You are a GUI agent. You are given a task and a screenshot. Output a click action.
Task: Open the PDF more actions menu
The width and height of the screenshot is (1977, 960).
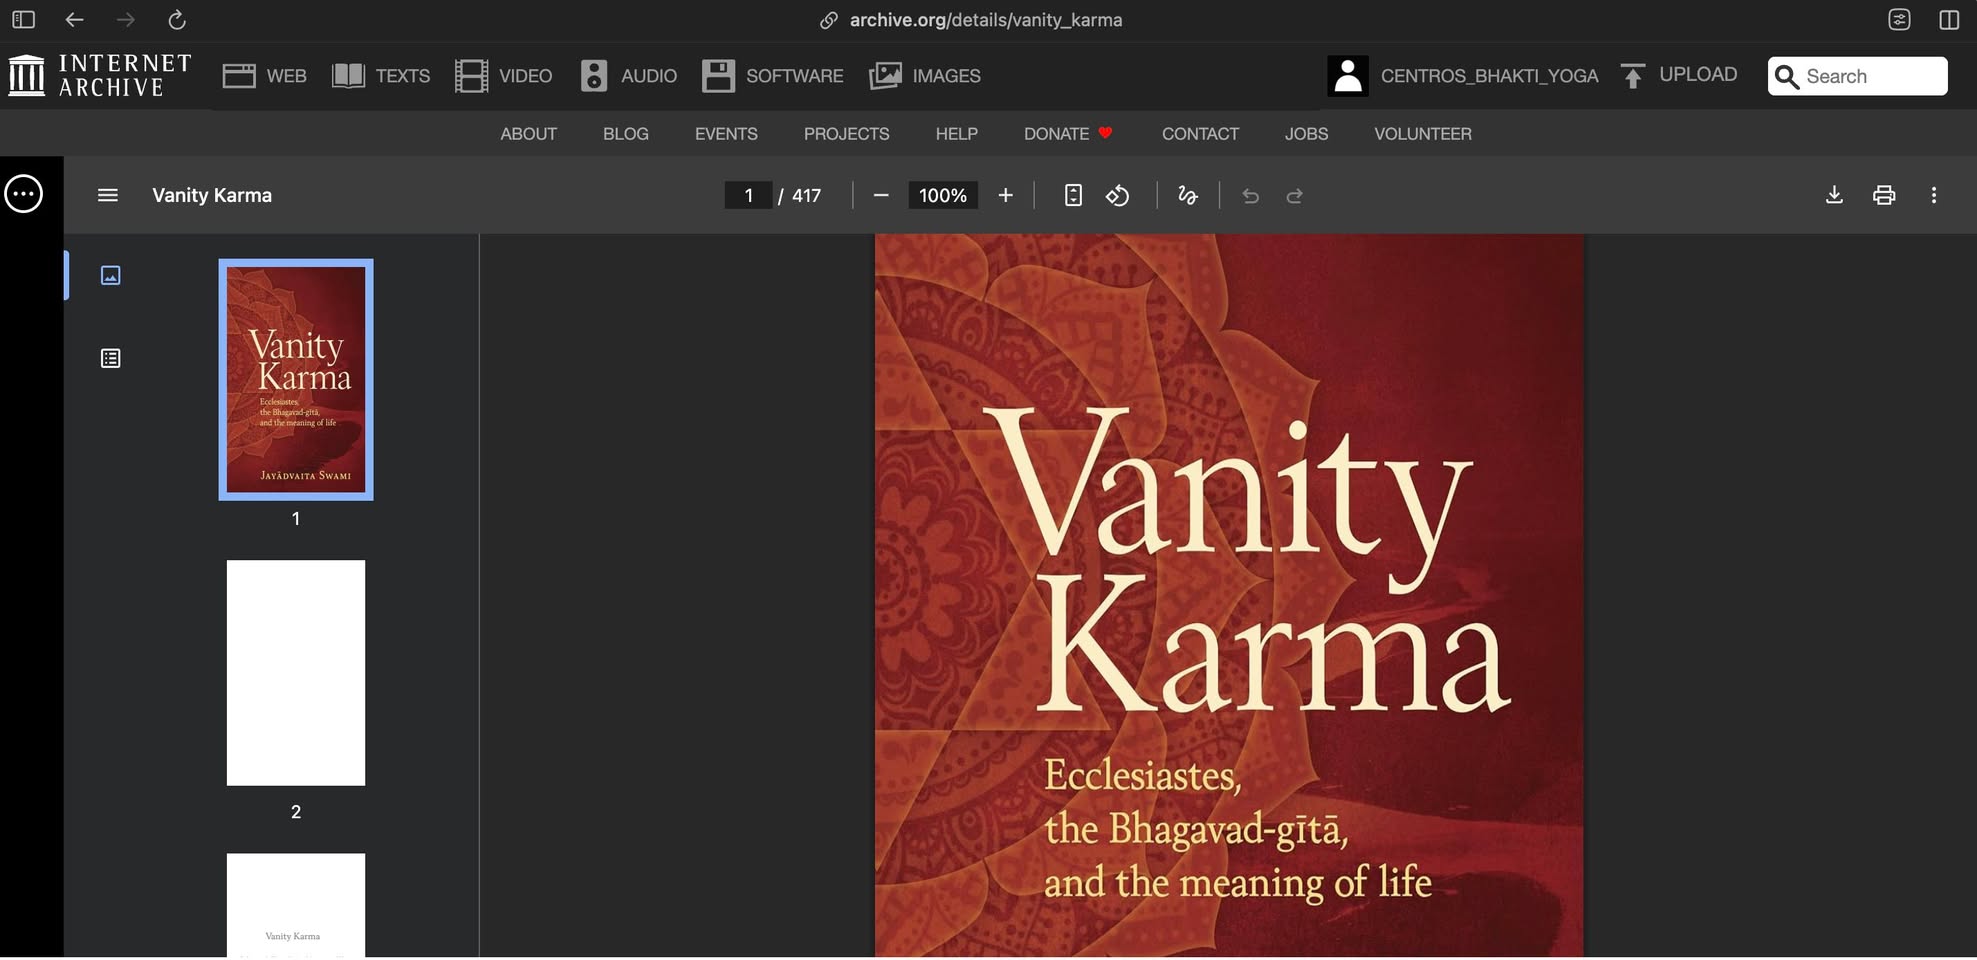tap(1933, 195)
